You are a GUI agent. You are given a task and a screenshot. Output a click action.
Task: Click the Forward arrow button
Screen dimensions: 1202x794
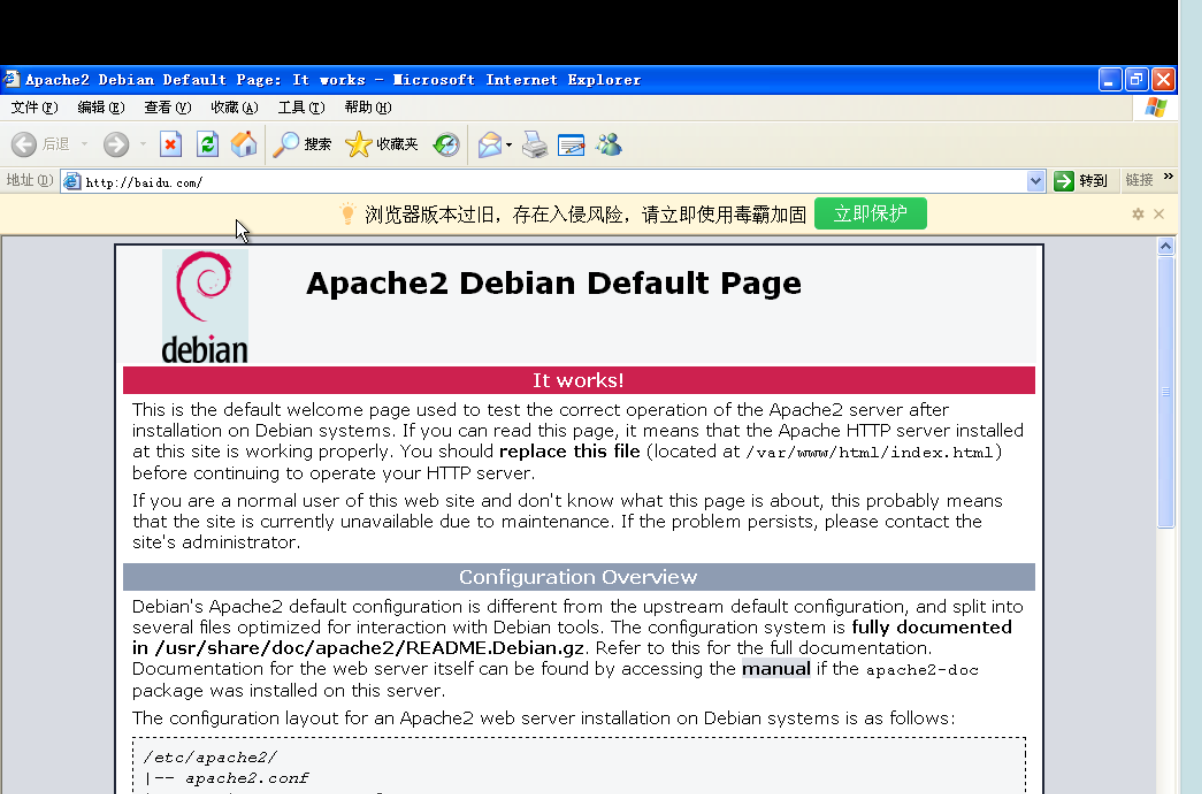tap(116, 145)
